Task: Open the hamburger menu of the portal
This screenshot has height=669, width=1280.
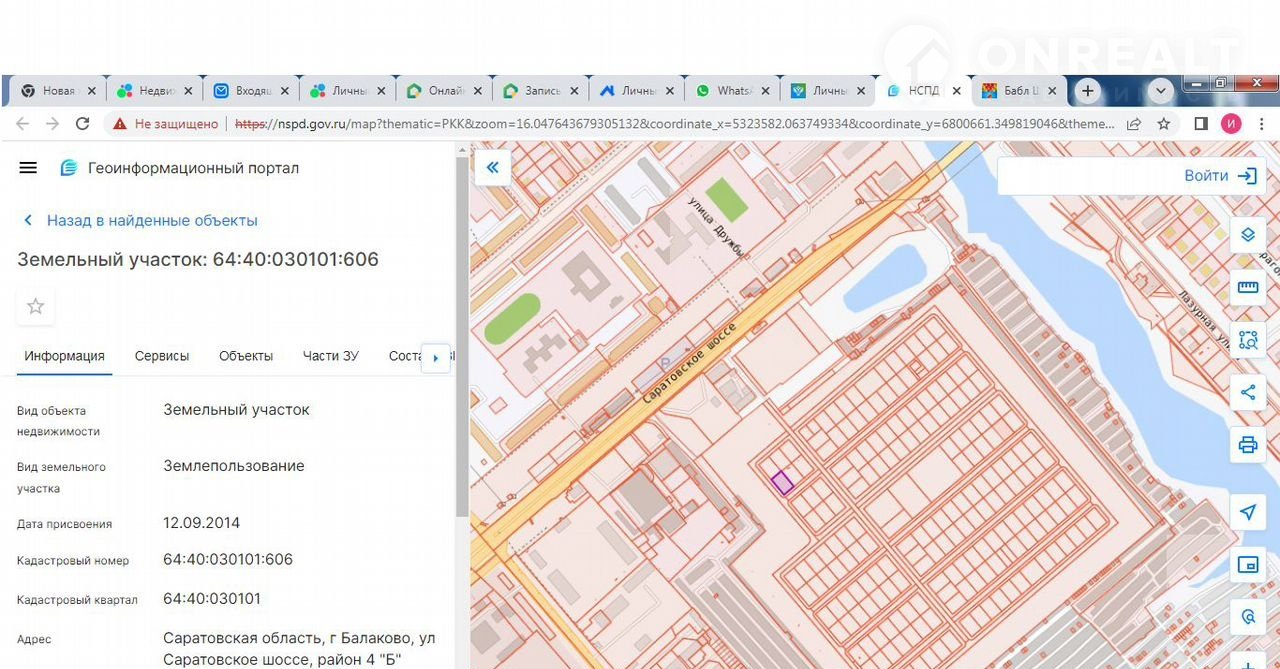Action: click(x=28, y=168)
